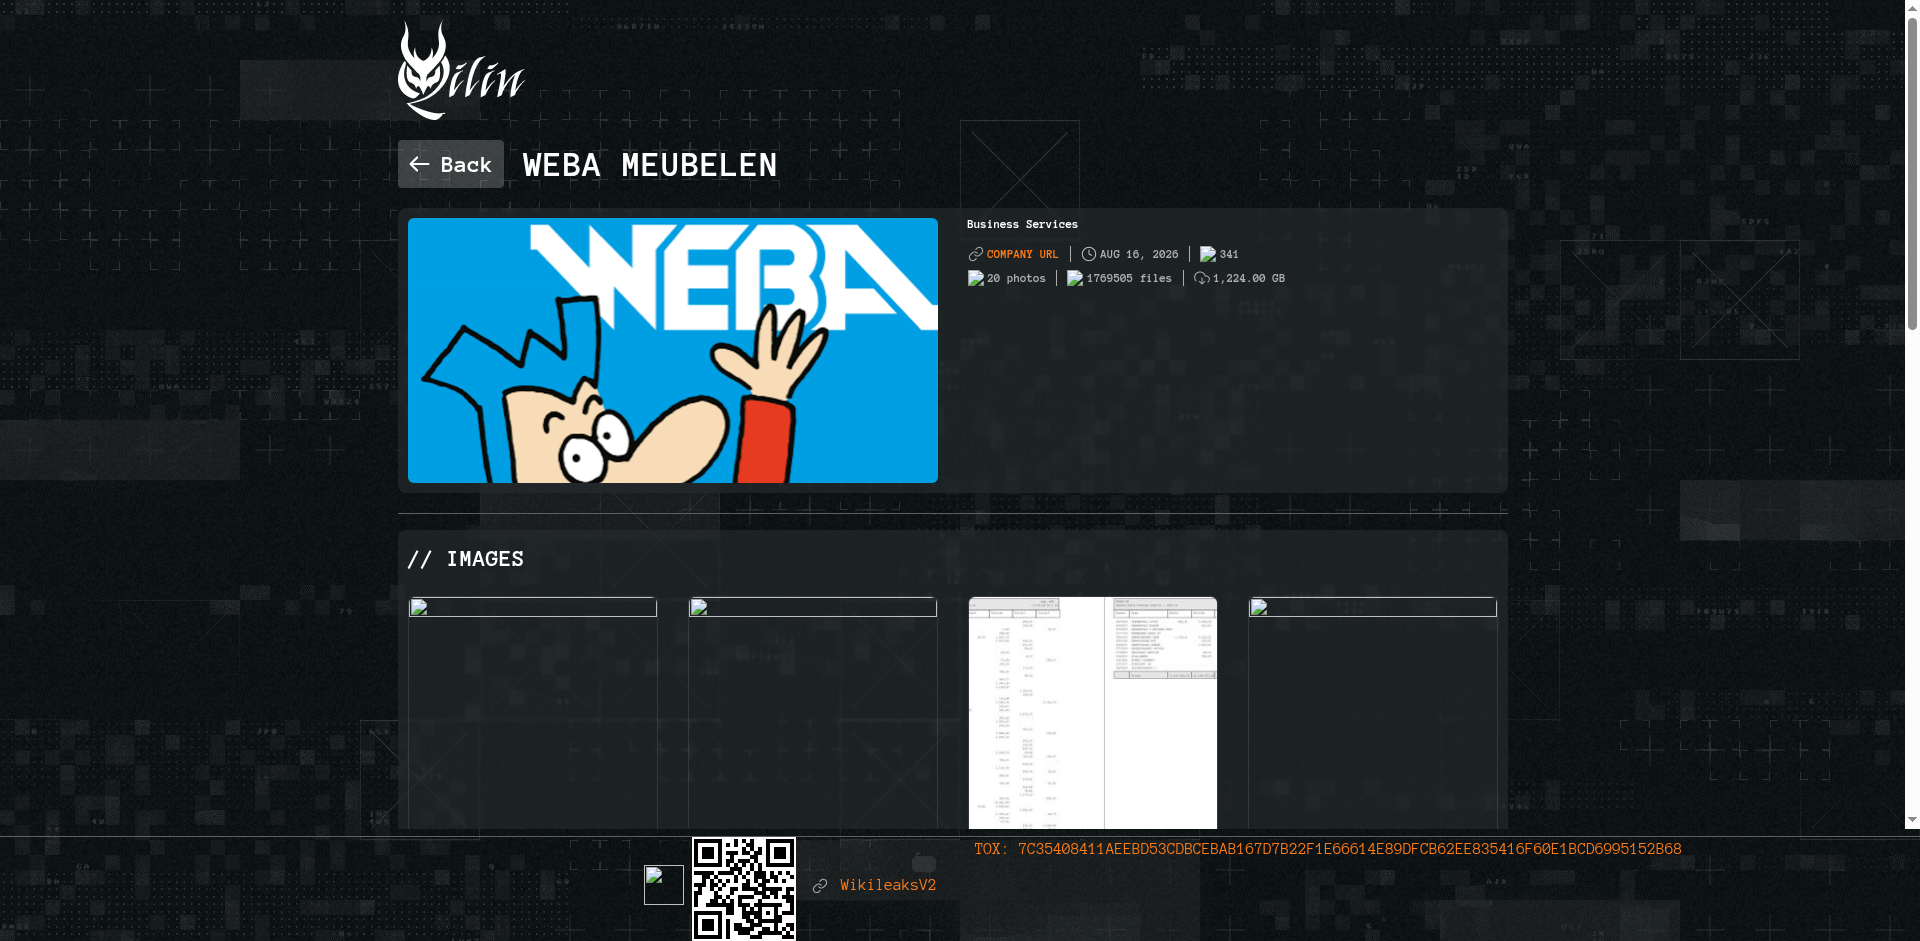
Task: Click the 1,224.00 GB size text
Action: click(x=1249, y=278)
